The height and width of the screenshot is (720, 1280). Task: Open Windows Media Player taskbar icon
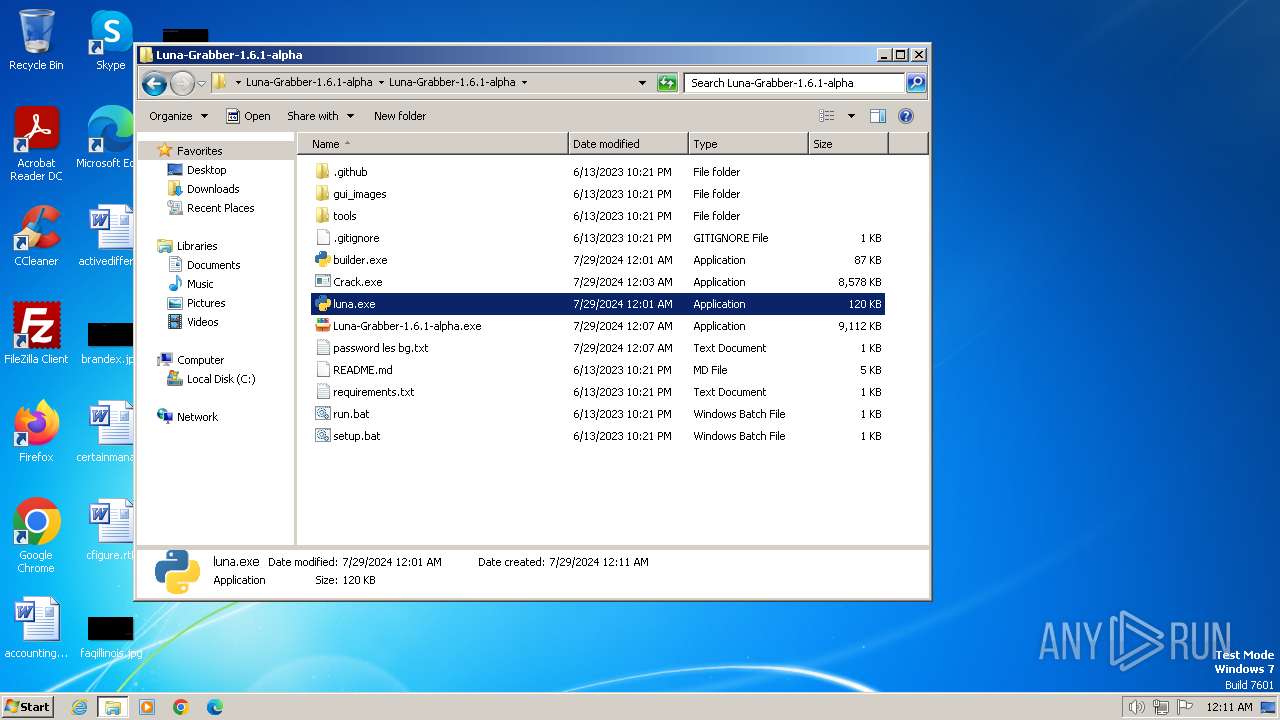pos(147,707)
